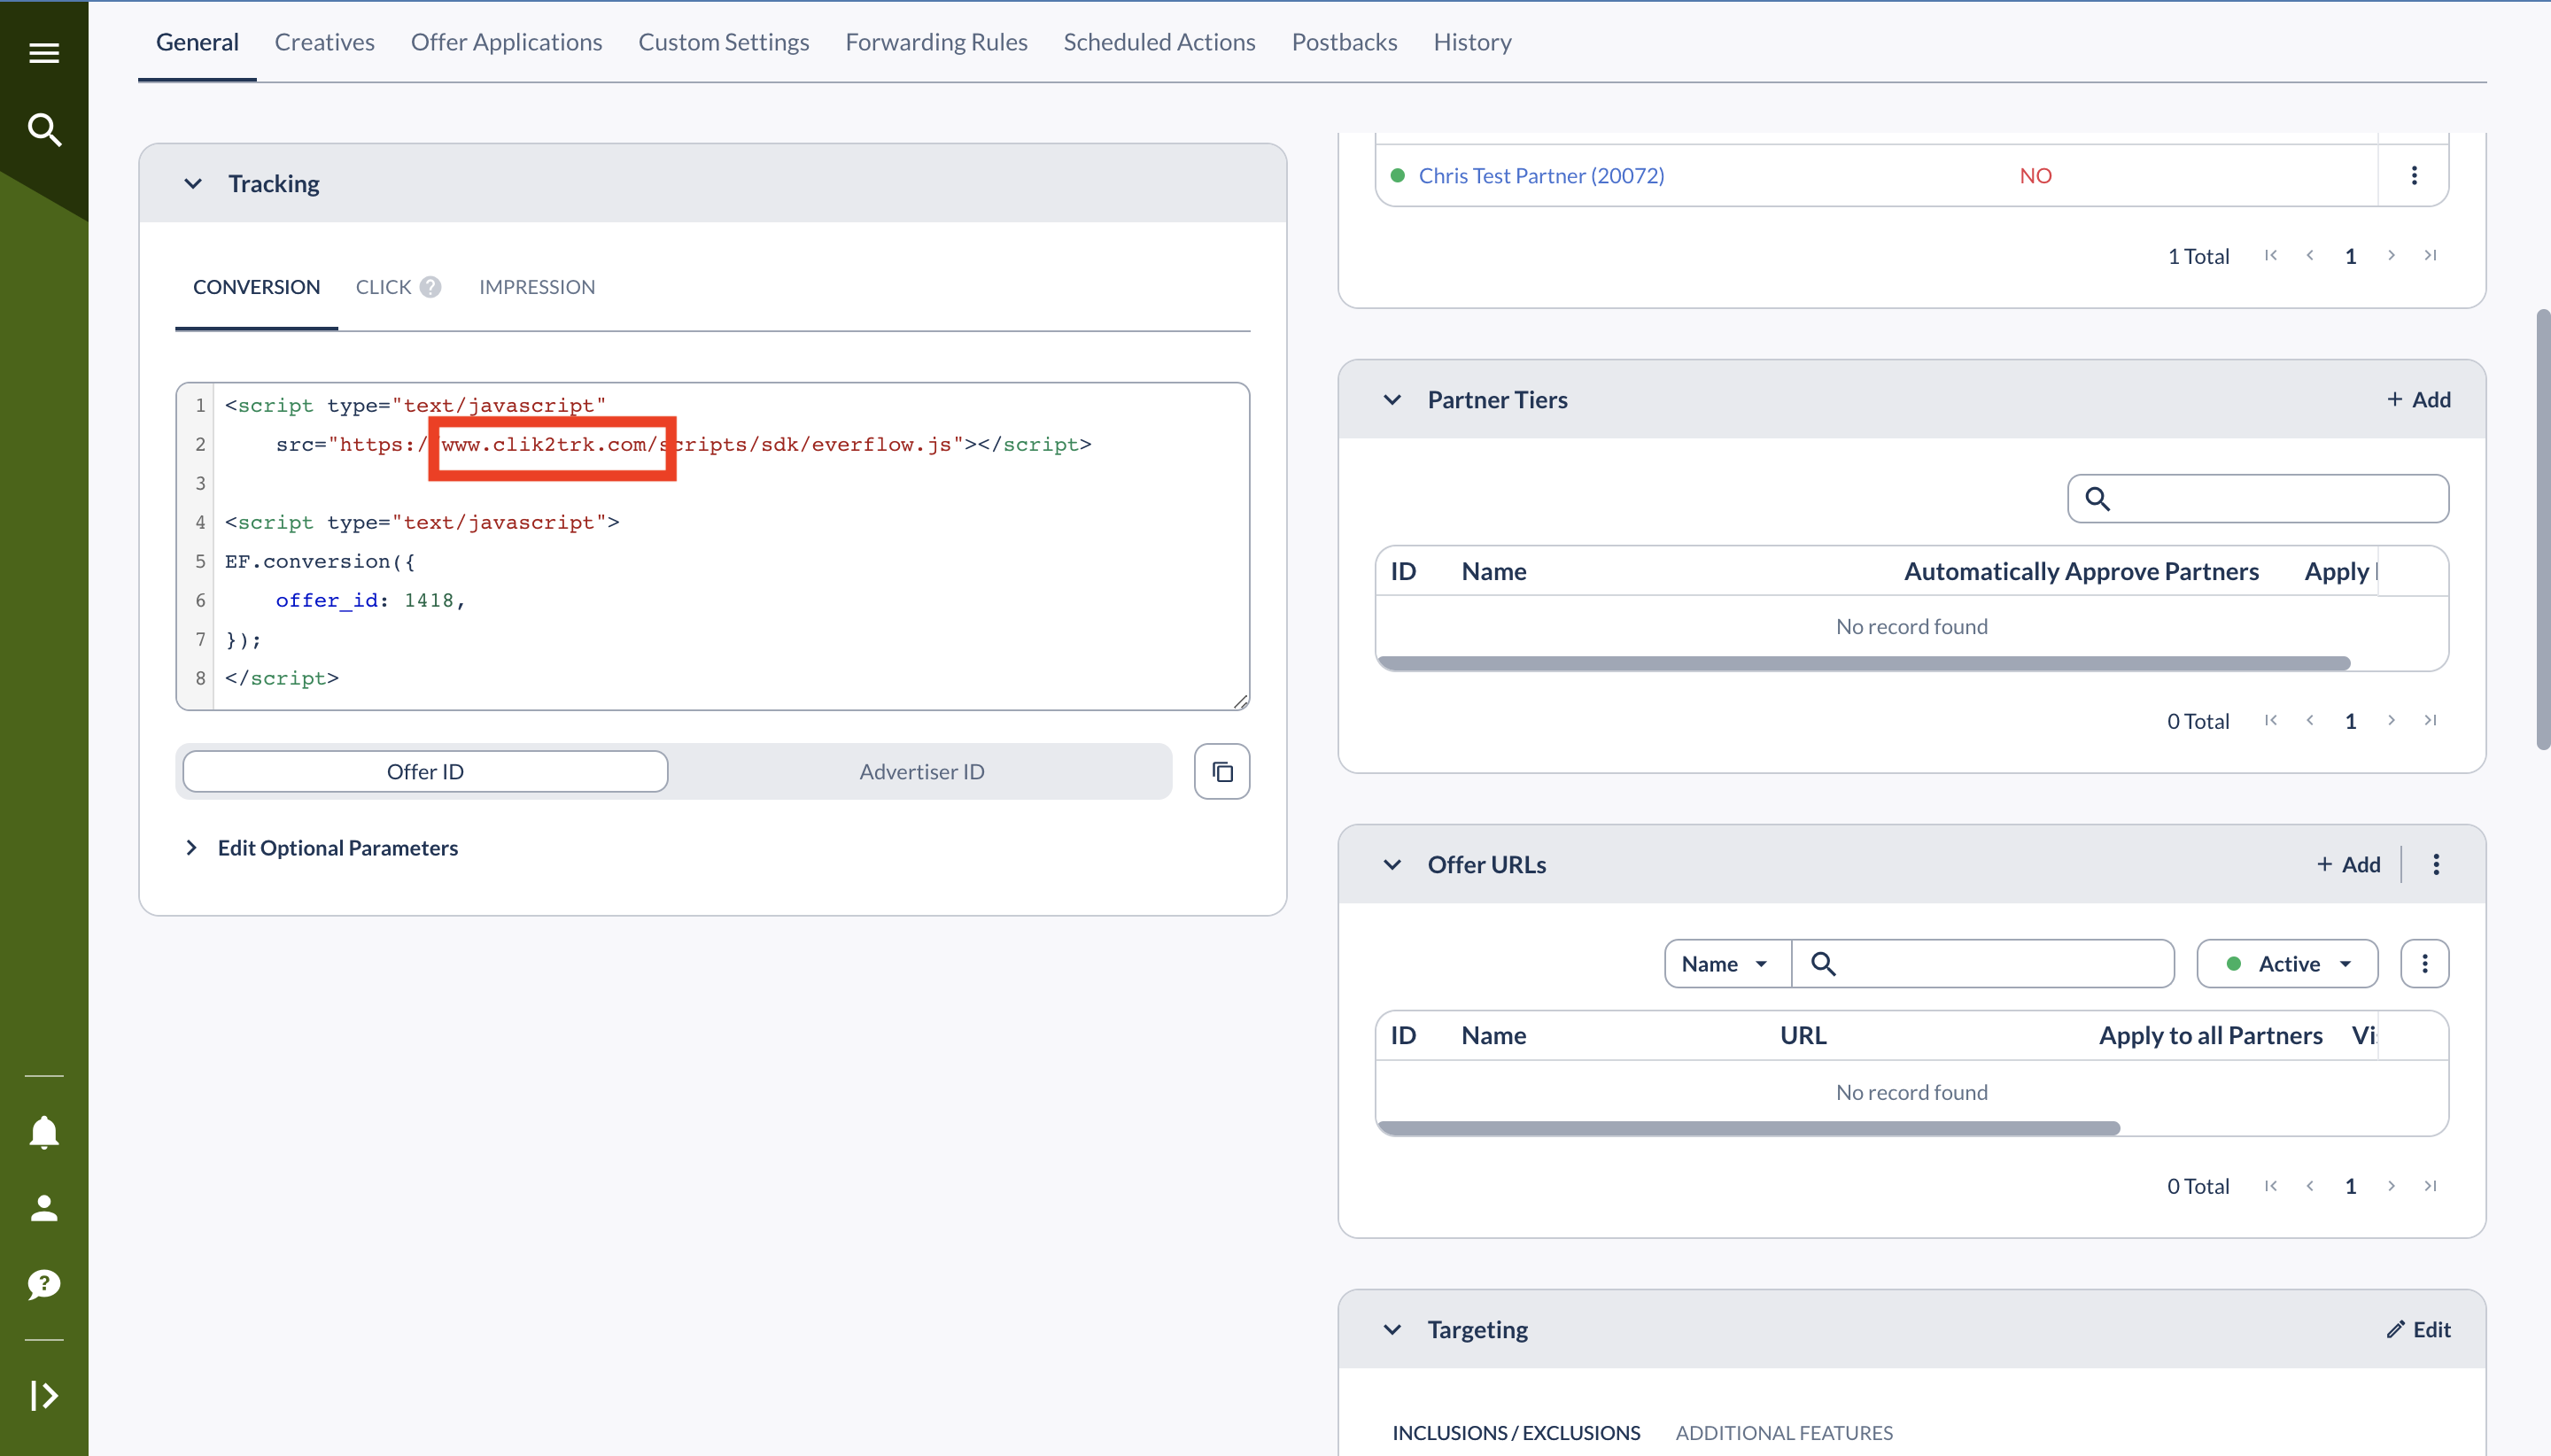Click inside the conversion script code editor
The width and height of the screenshot is (2551, 1456).
click(x=713, y=546)
